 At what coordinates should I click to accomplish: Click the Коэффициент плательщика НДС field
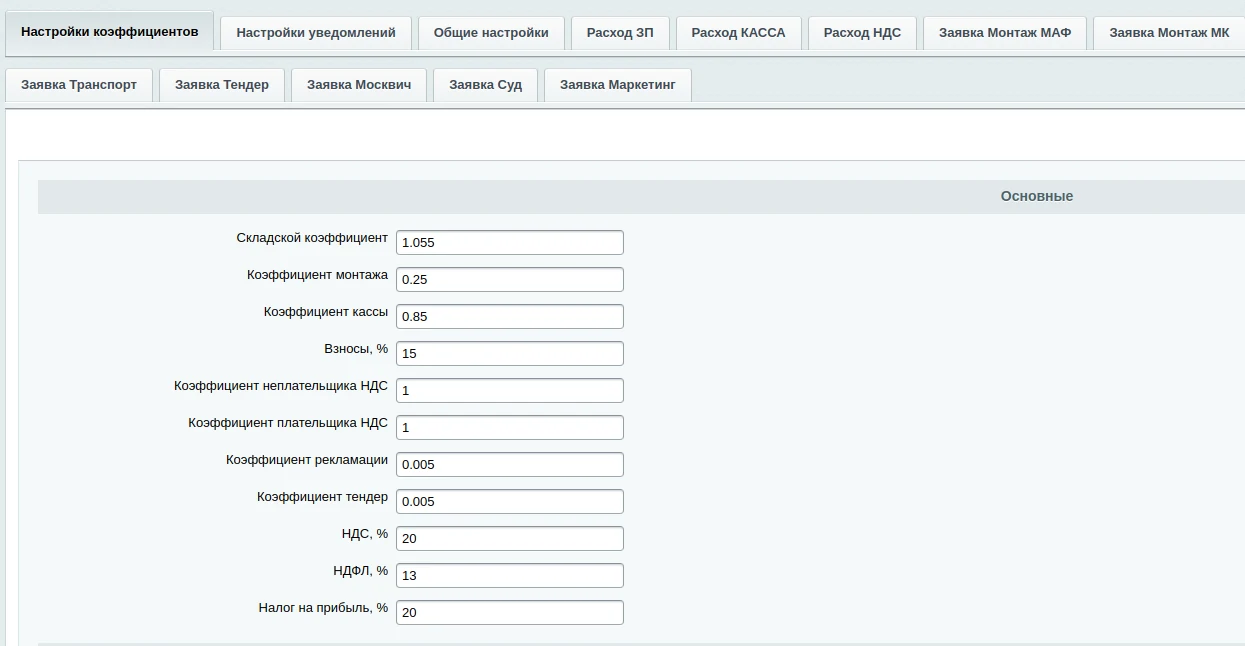point(510,427)
